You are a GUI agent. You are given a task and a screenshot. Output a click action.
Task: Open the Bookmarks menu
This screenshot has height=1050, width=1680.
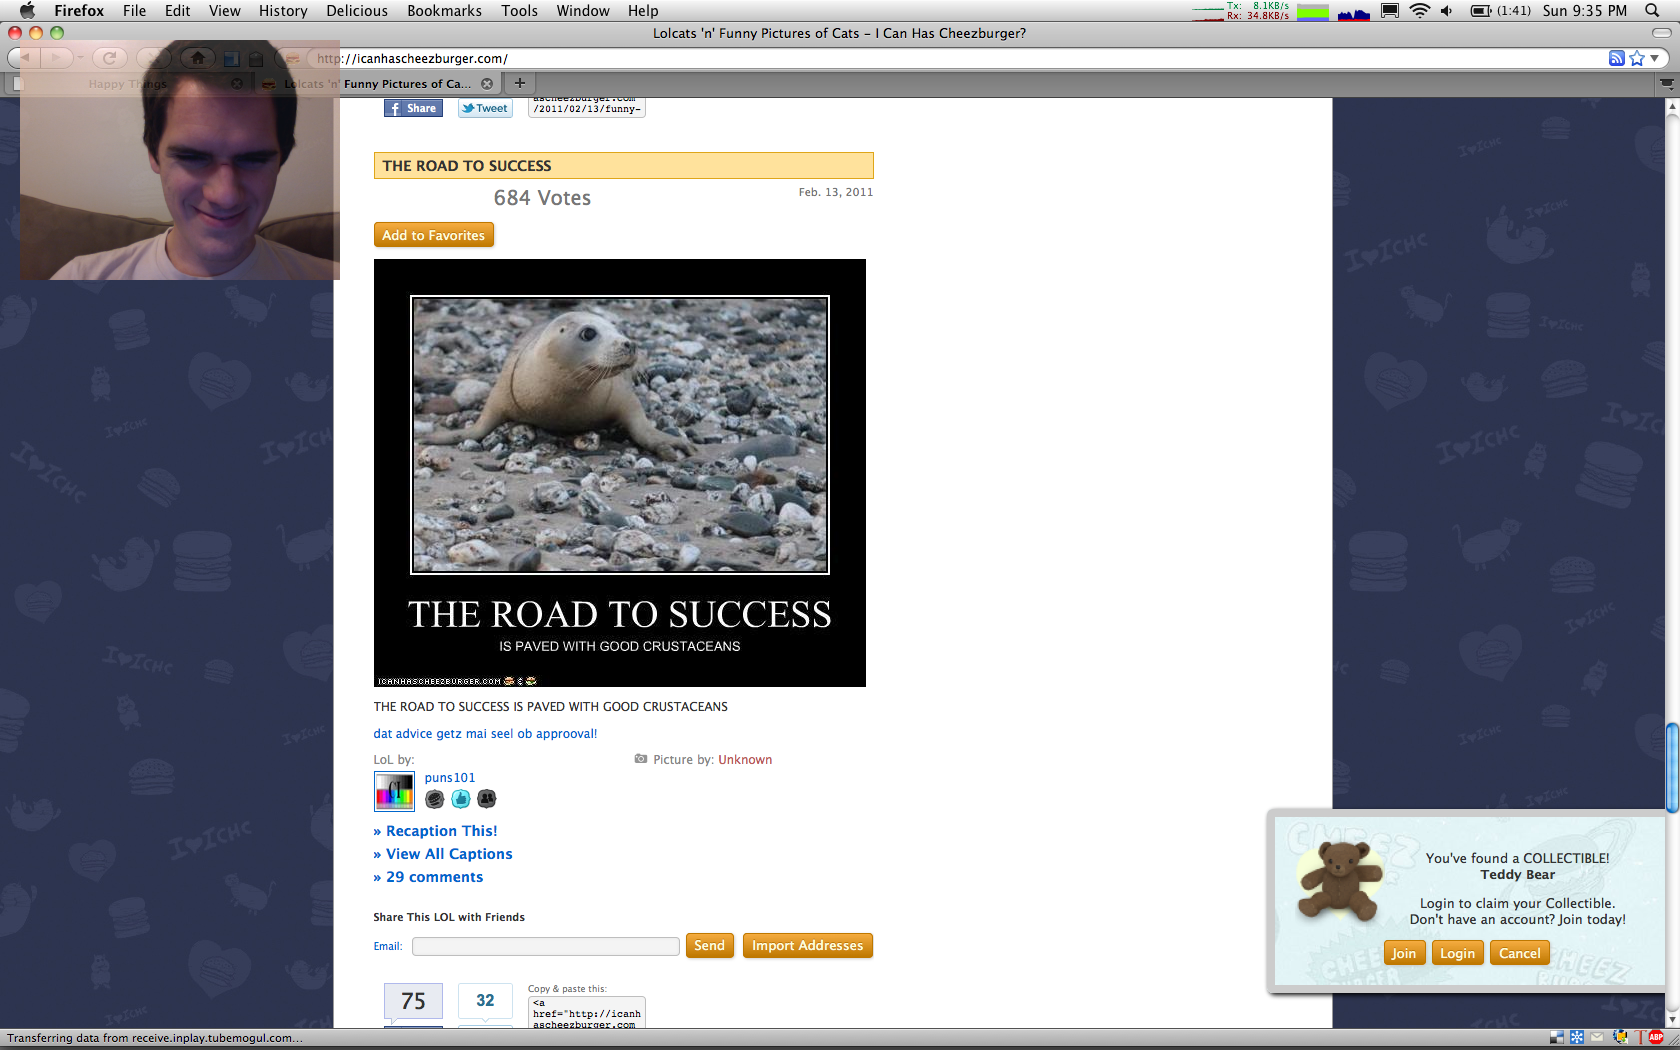click(444, 11)
